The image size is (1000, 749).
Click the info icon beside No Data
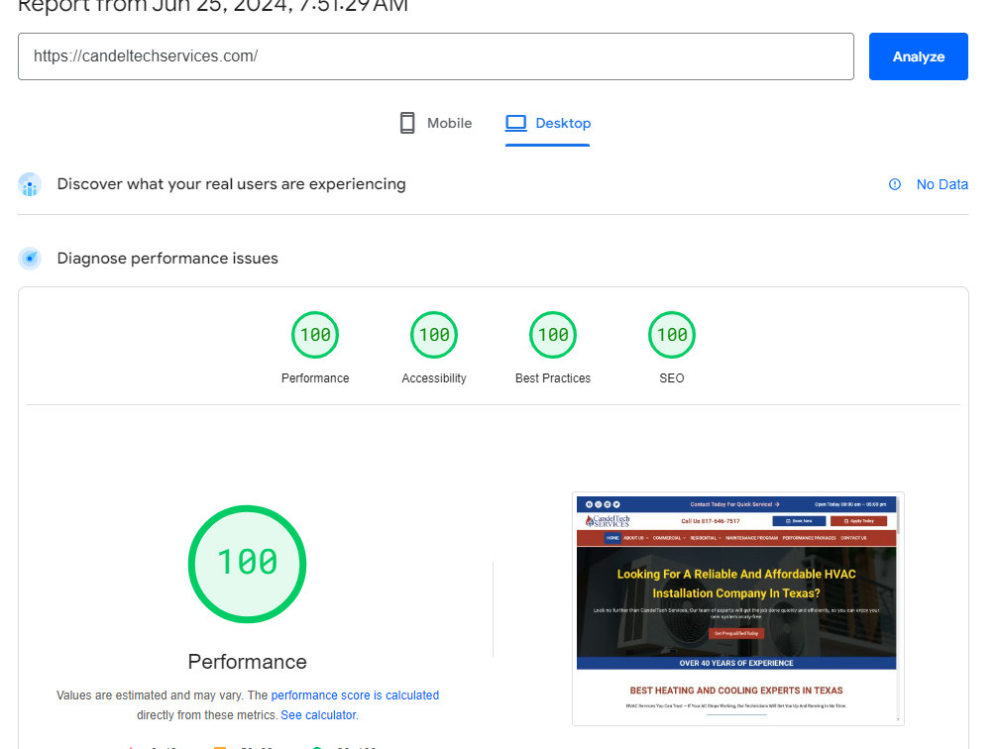click(895, 184)
